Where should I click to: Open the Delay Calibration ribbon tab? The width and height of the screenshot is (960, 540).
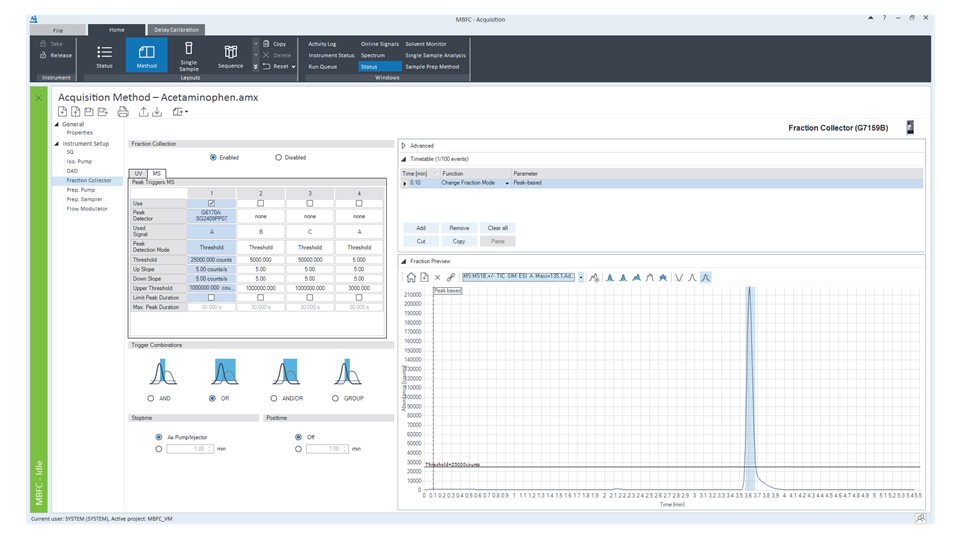[x=178, y=30]
